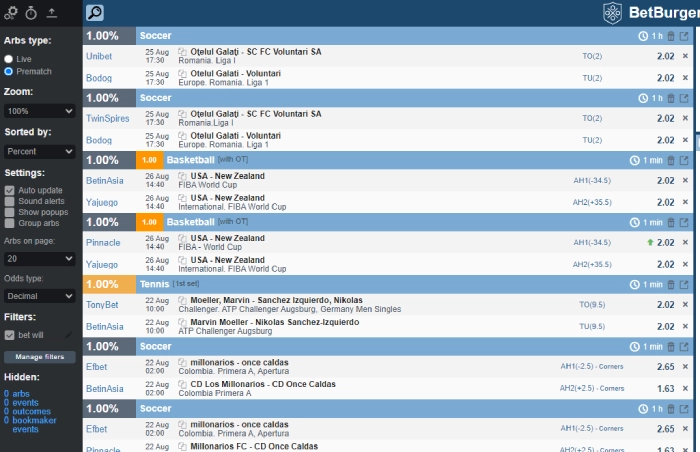Toggle the Auto update checkbox
The width and height of the screenshot is (700, 452).
[9, 190]
